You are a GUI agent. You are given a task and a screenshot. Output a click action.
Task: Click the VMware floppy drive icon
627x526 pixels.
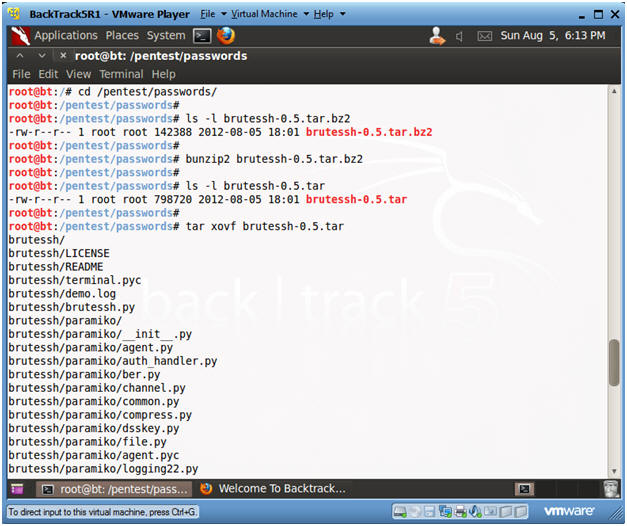click(429, 511)
